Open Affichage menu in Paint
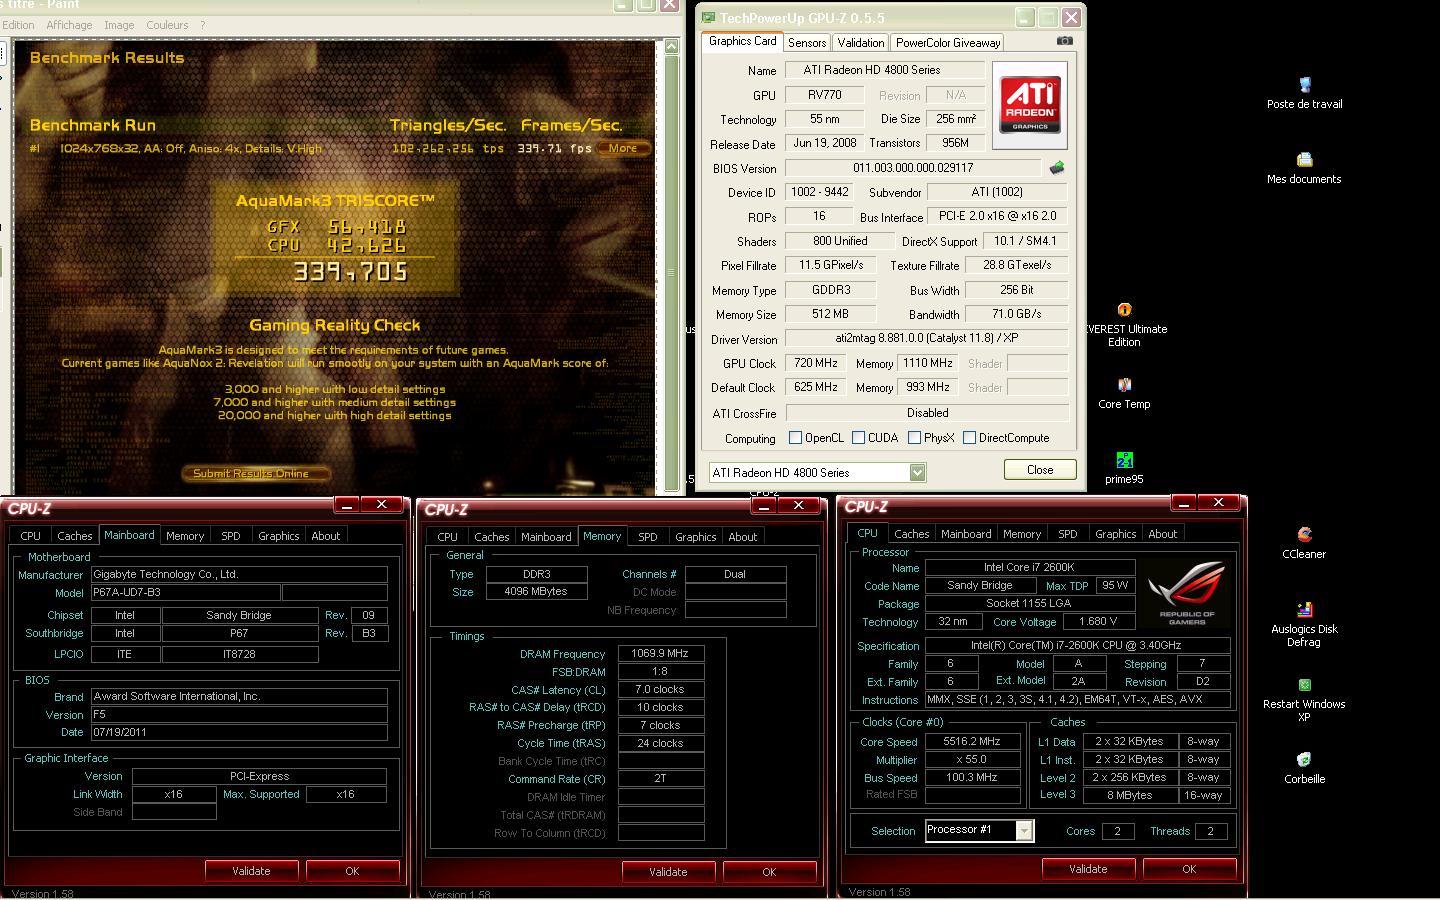This screenshot has width=1440, height=900. (x=69, y=25)
